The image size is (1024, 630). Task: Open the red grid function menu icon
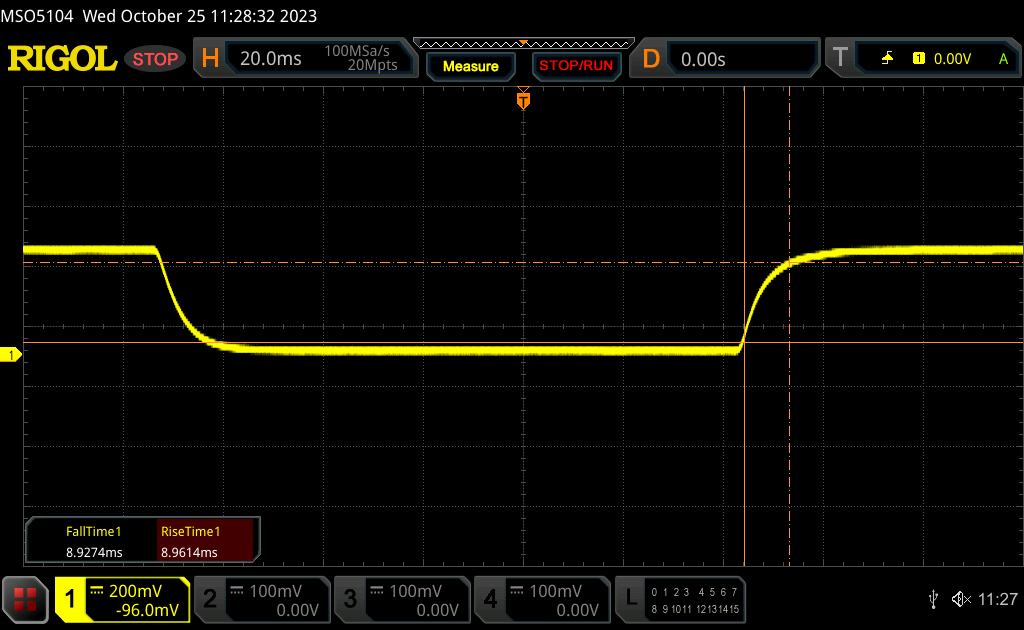tap(25, 600)
